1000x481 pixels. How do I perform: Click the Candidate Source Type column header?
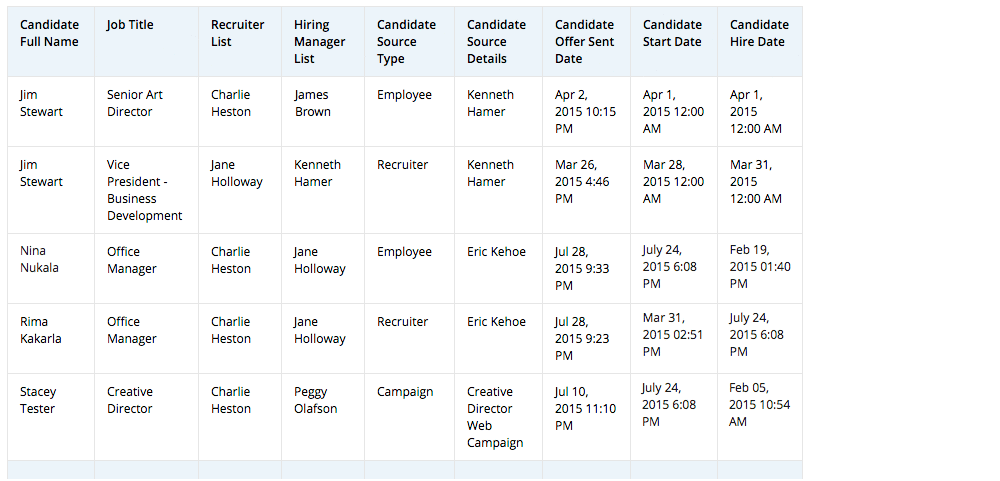point(406,41)
